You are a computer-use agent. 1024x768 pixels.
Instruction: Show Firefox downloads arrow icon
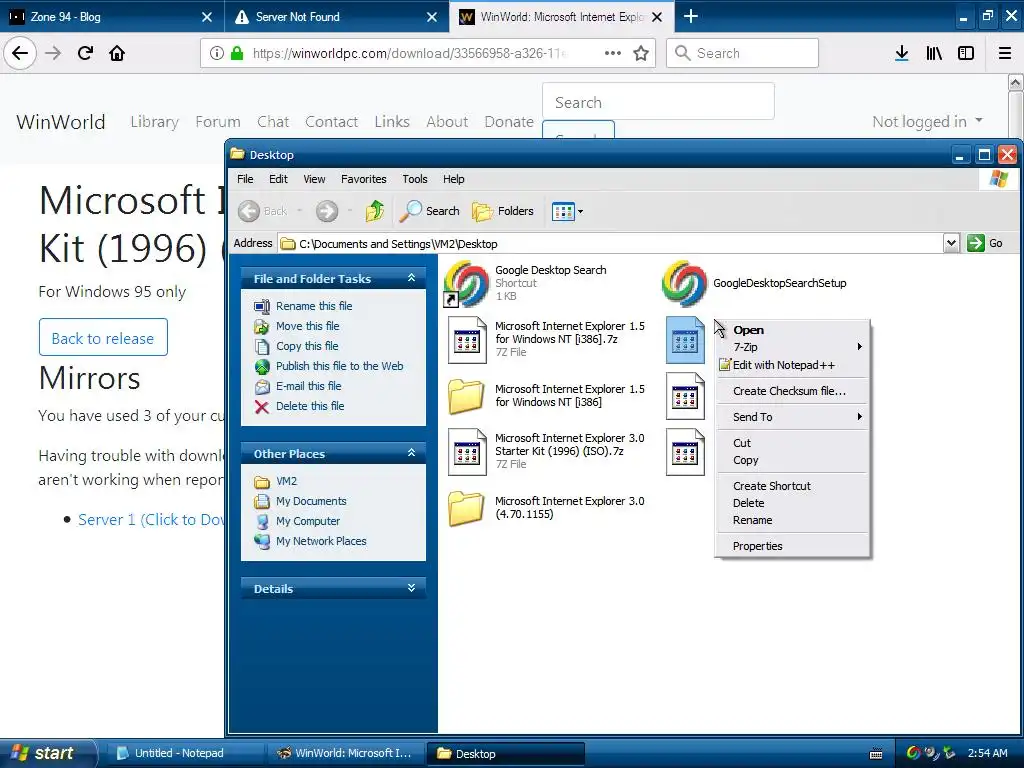click(902, 53)
